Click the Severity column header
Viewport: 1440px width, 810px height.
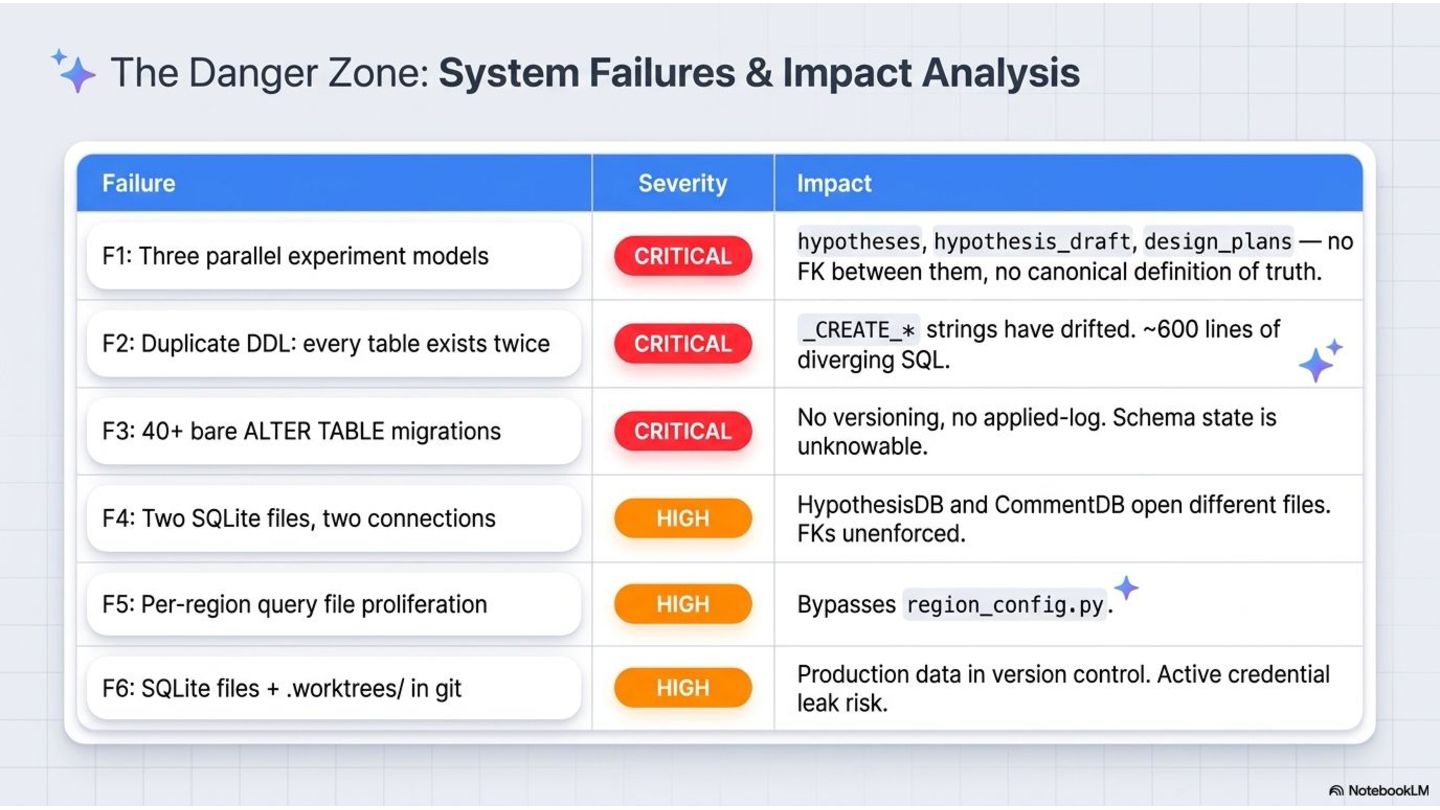[683, 183]
